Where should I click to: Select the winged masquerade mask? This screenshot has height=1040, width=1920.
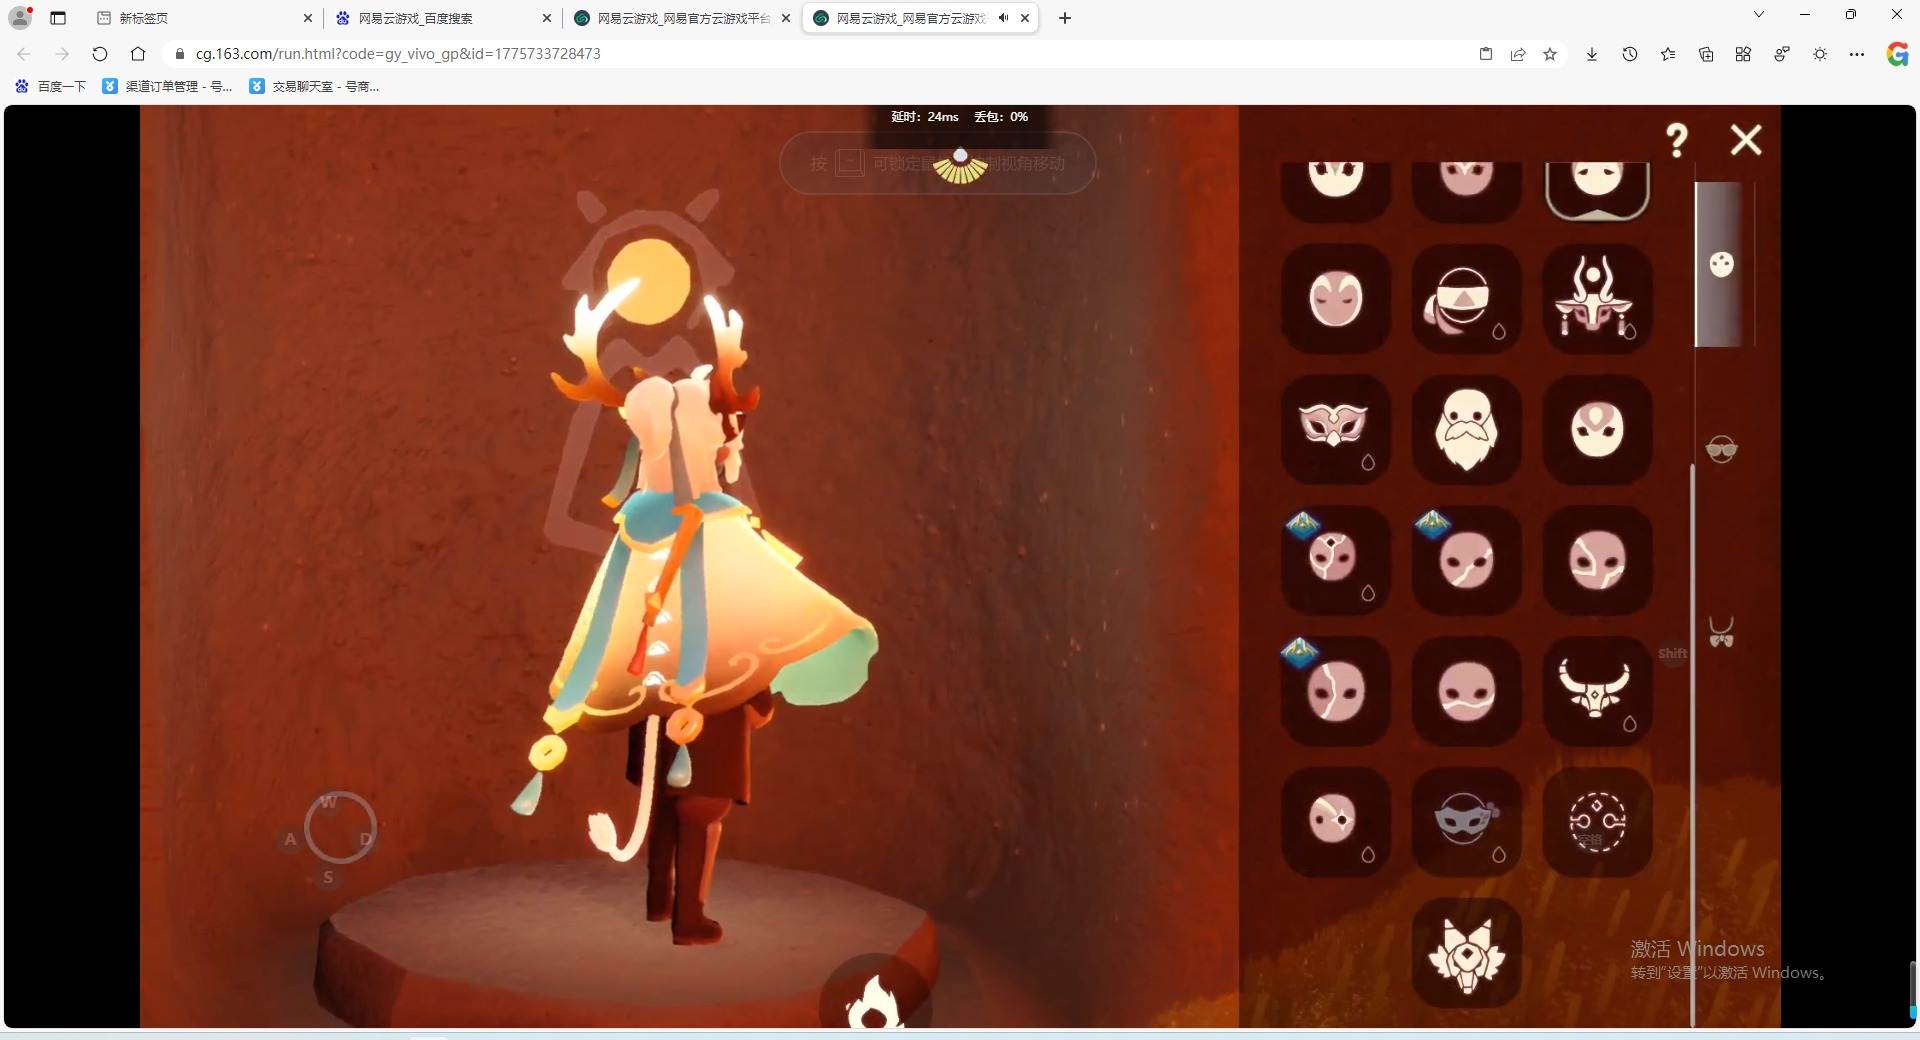(x=1336, y=429)
